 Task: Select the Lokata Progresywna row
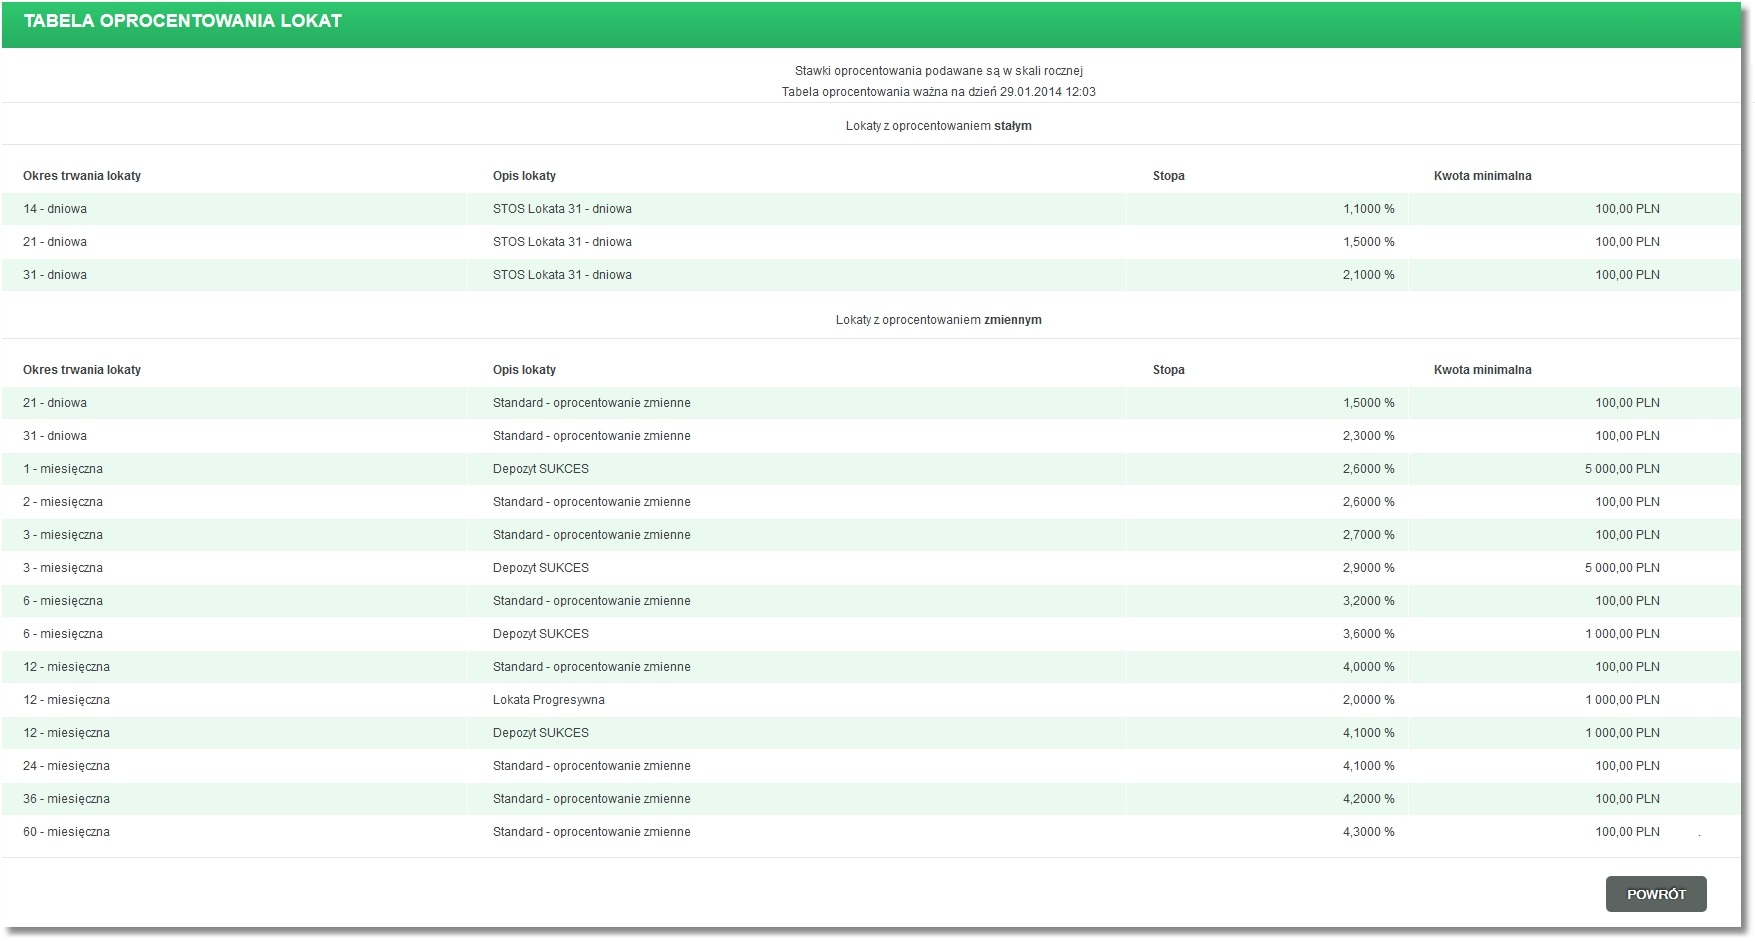(871, 700)
